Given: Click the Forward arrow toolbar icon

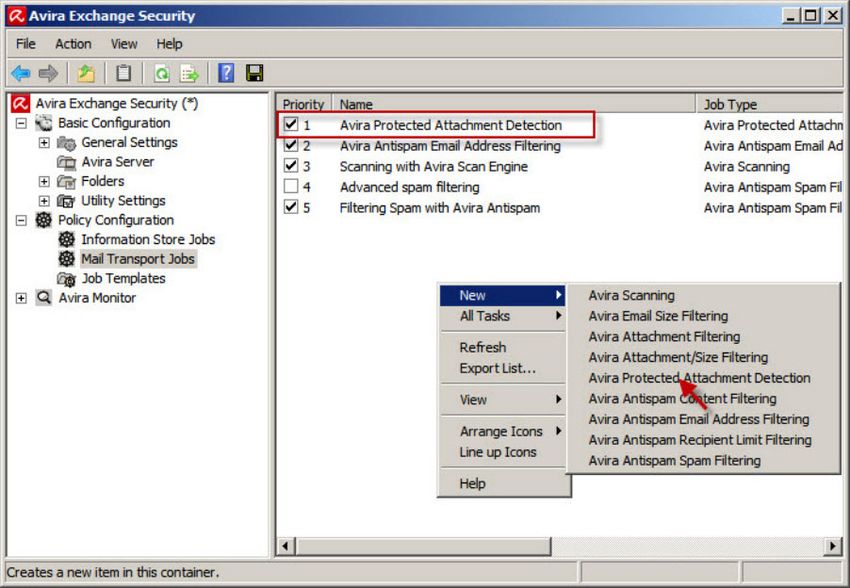Looking at the screenshot, I should tap(48, 73).
